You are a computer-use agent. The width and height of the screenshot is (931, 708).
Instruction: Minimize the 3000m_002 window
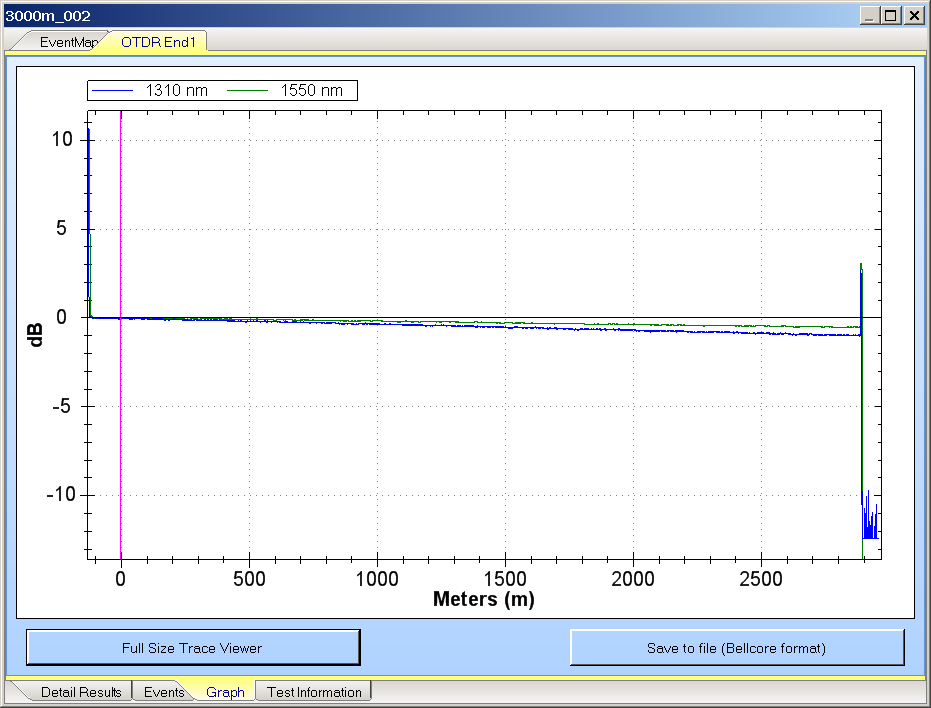click(868, 16)
